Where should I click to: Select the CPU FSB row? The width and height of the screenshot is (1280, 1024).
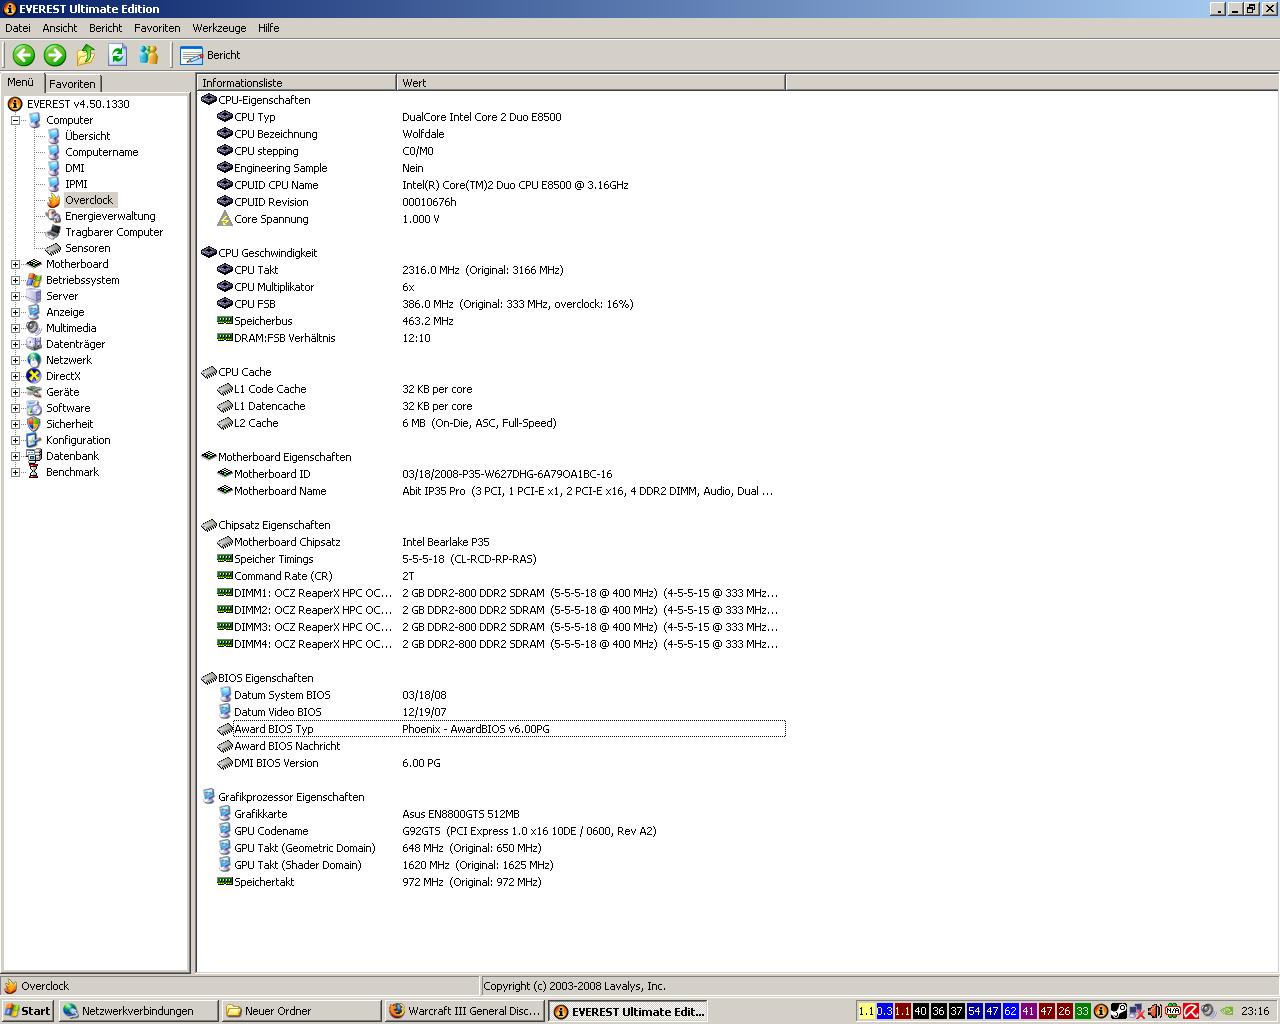click(x=491, y=304)
